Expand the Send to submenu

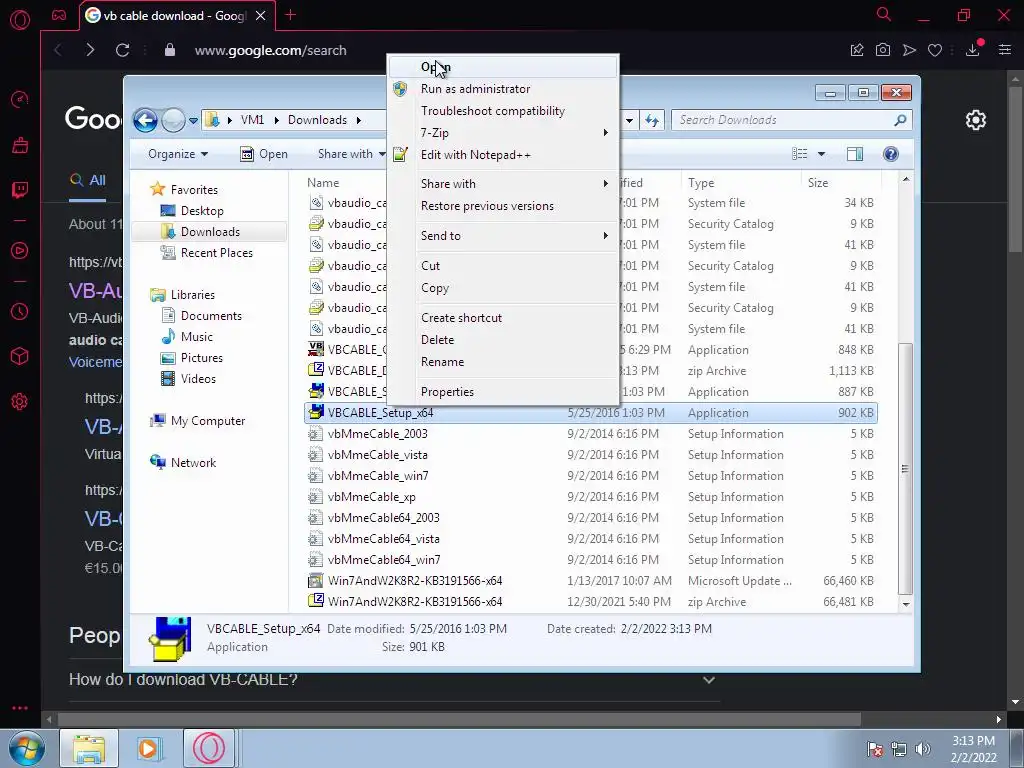click(504, 236)
